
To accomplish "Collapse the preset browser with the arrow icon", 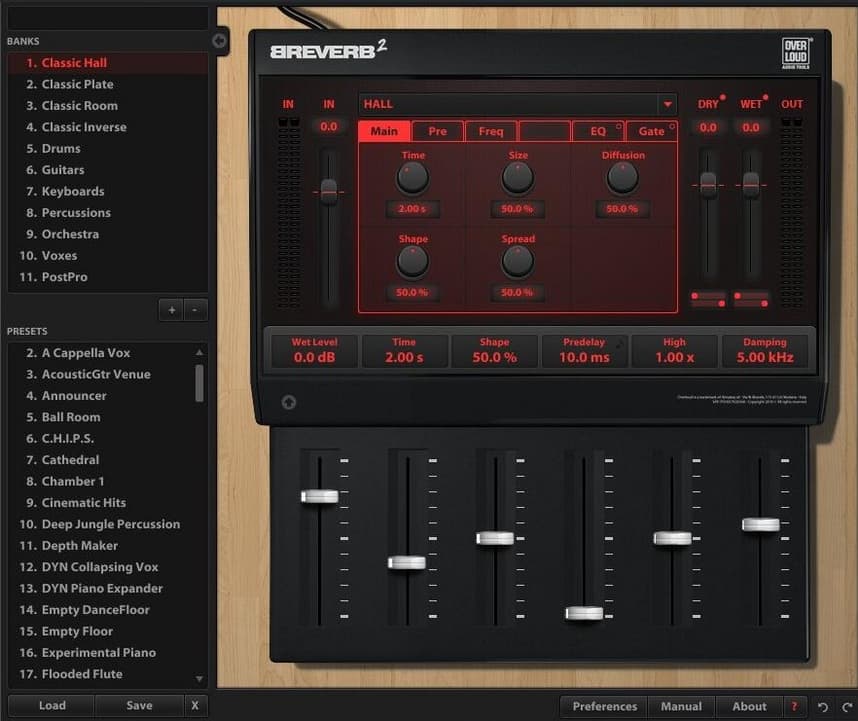I will pyautogui.click(x=219, y=40).
